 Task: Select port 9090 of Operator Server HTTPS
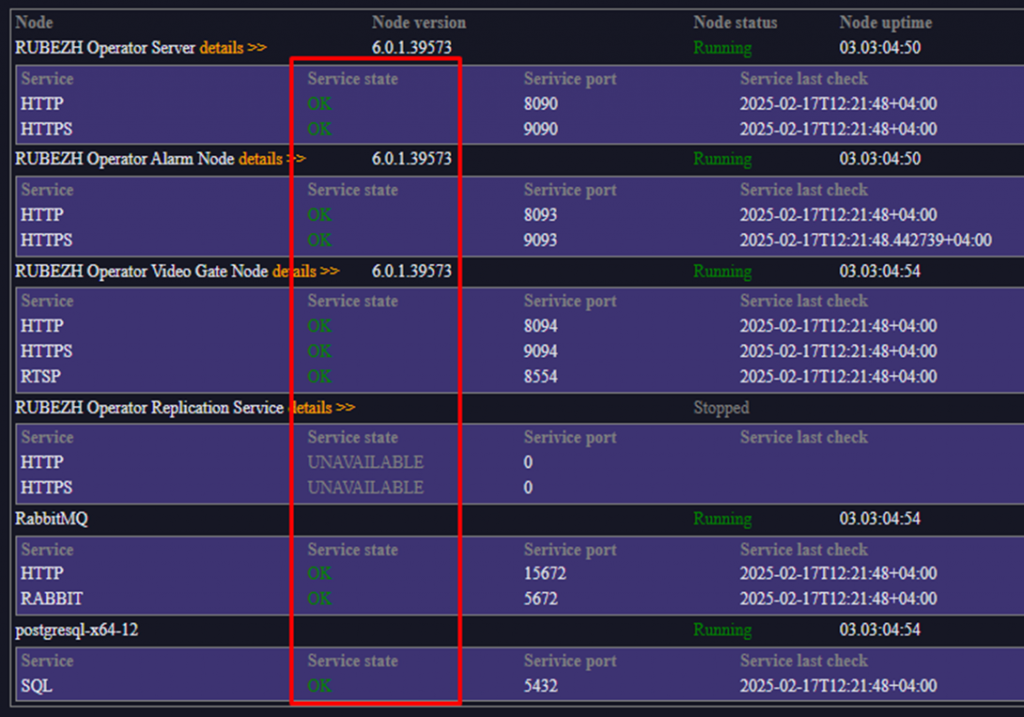click(x=540, y=129)
